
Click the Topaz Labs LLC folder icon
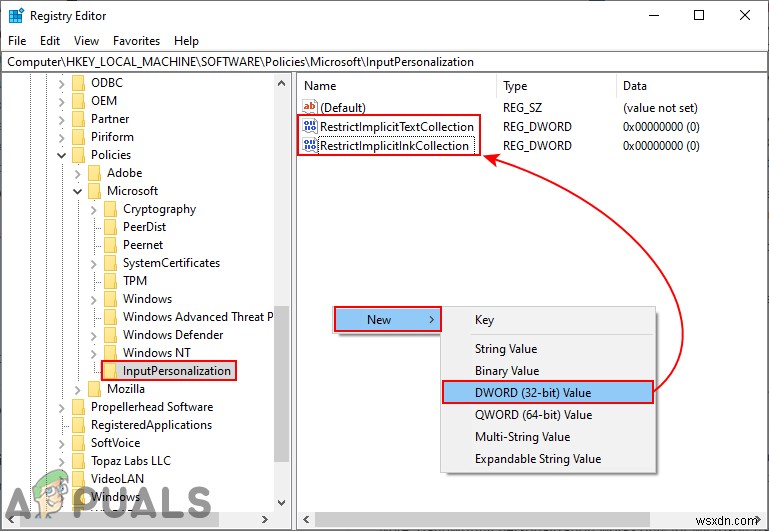tap(78, 461)
